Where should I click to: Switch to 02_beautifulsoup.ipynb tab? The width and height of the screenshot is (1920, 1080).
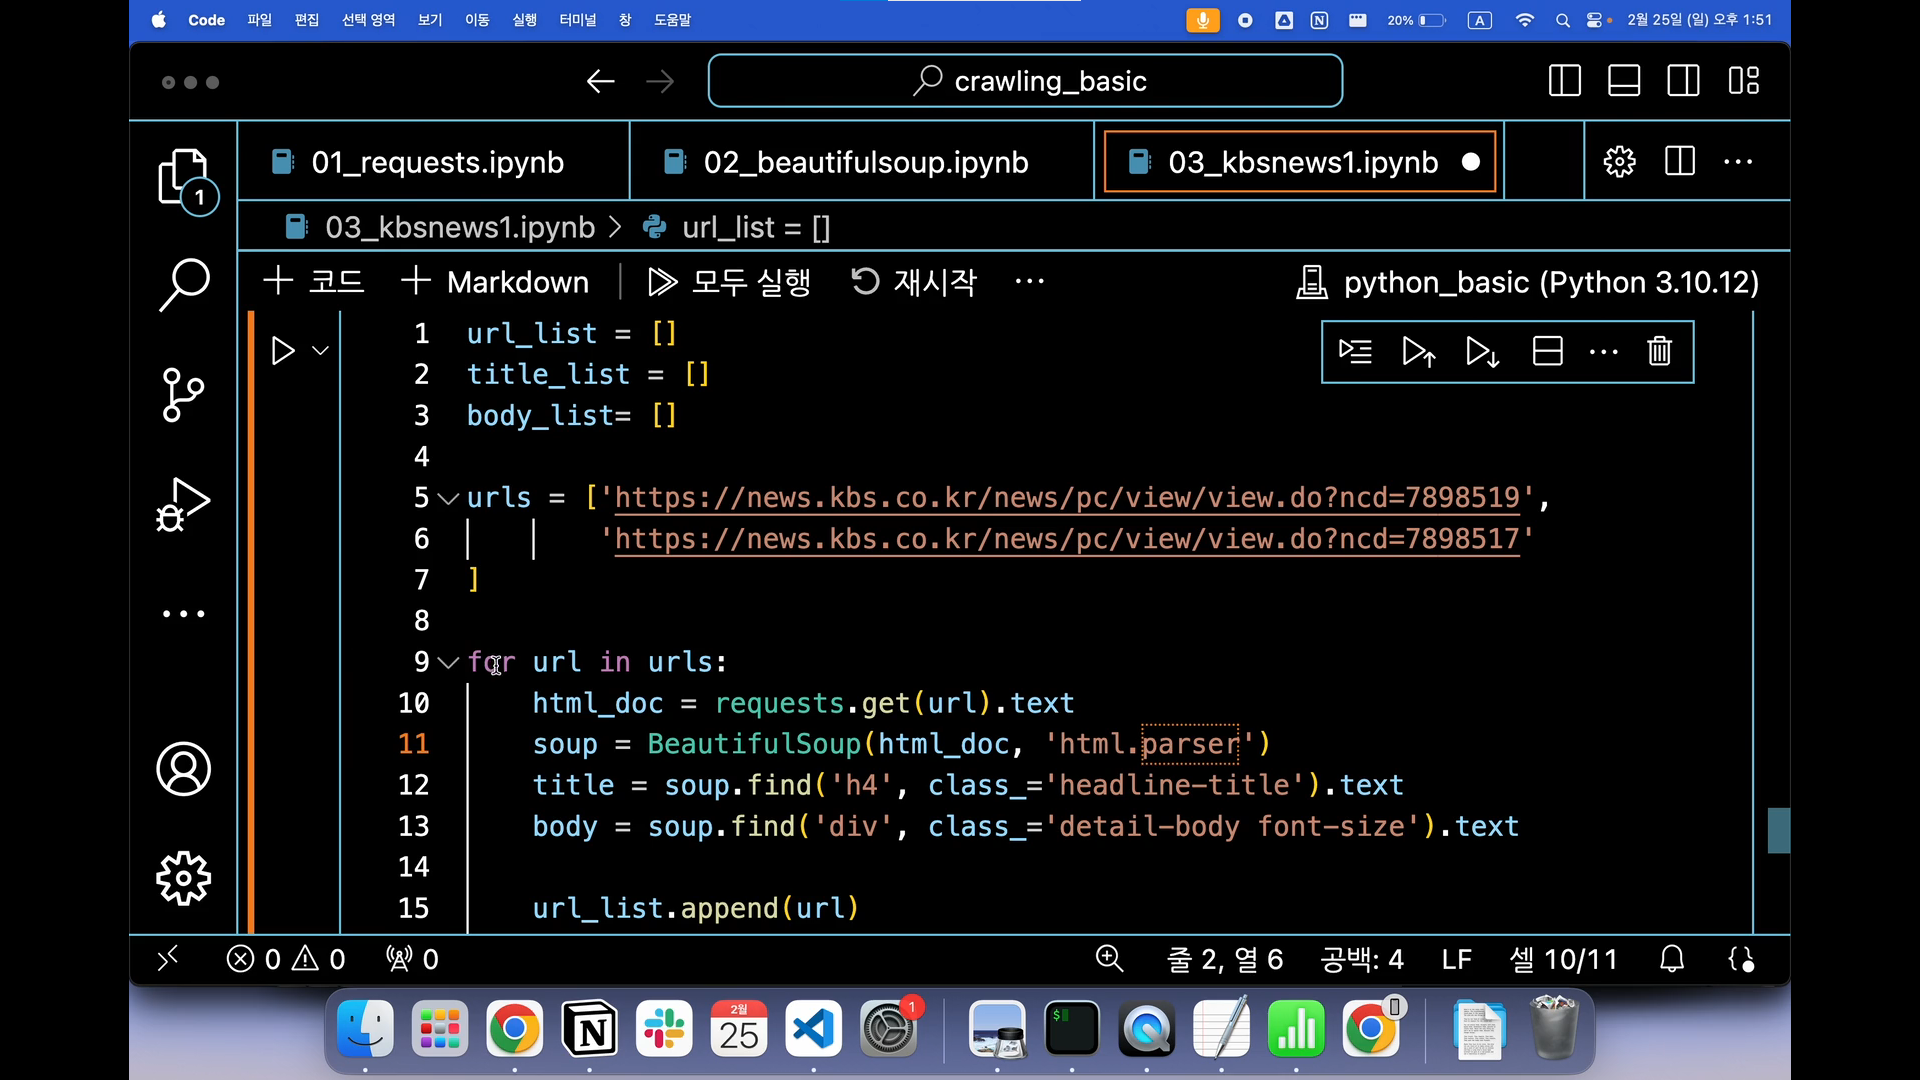(864, 162)
